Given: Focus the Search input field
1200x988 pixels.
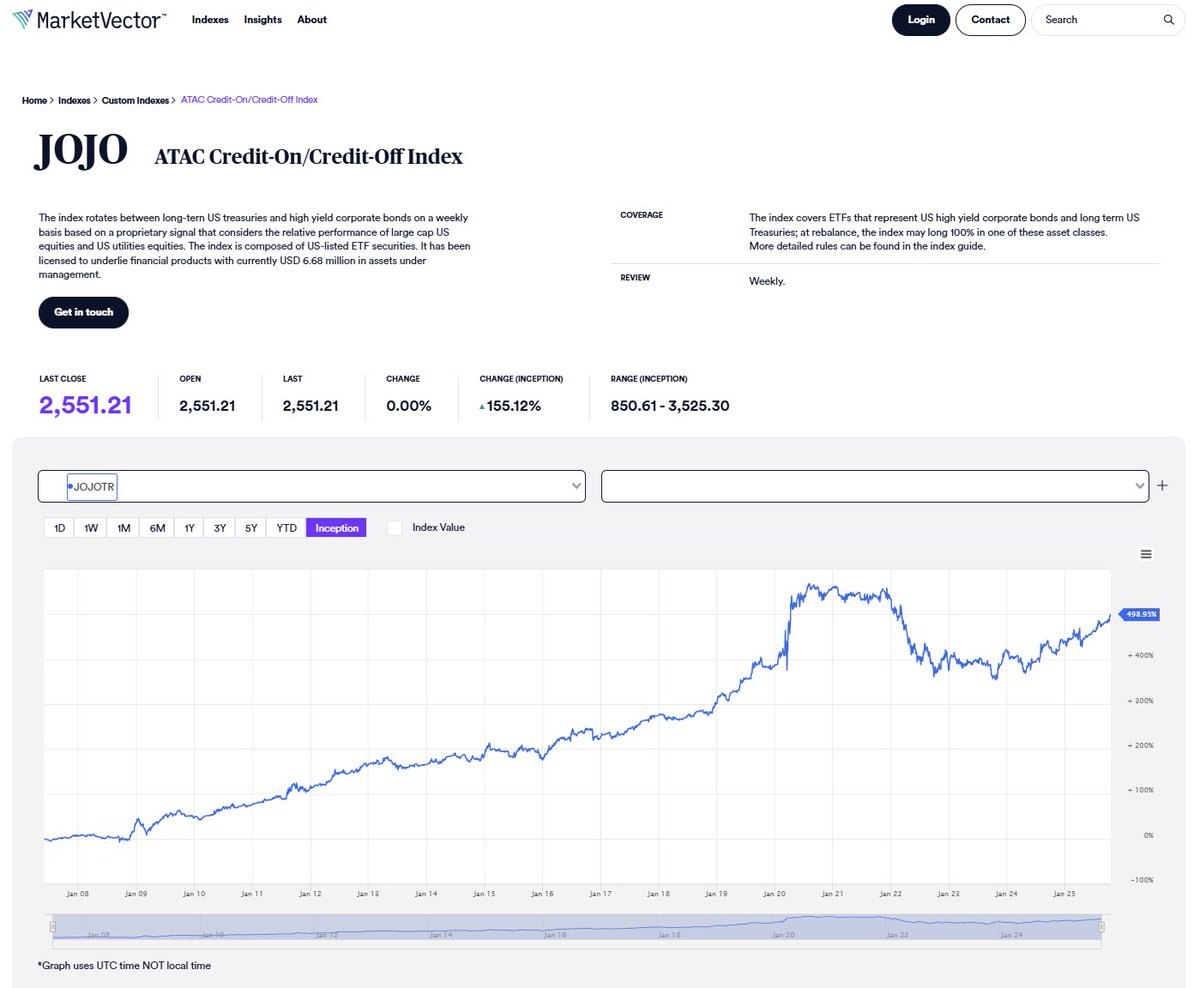Looking at the screenshot, I should click(1095, 20).
